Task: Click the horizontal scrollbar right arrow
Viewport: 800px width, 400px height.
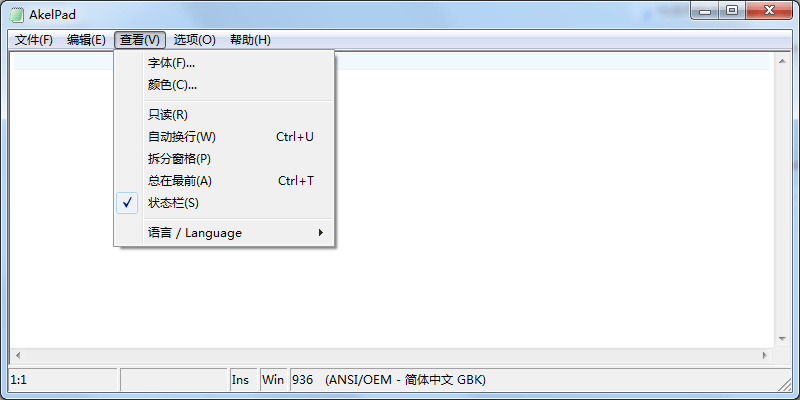Action: click(x=766, y=356)
